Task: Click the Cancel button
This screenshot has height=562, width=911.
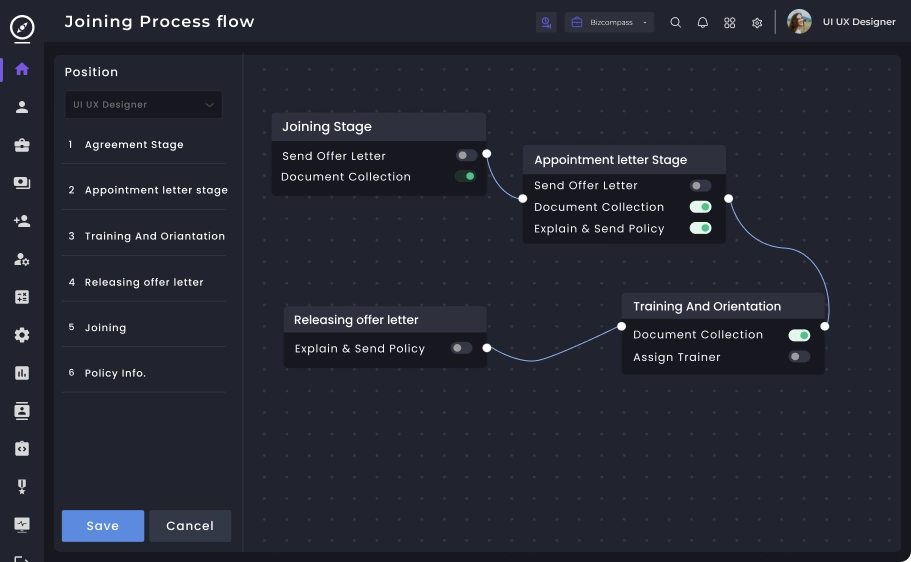Action: [x=190, y=526]
